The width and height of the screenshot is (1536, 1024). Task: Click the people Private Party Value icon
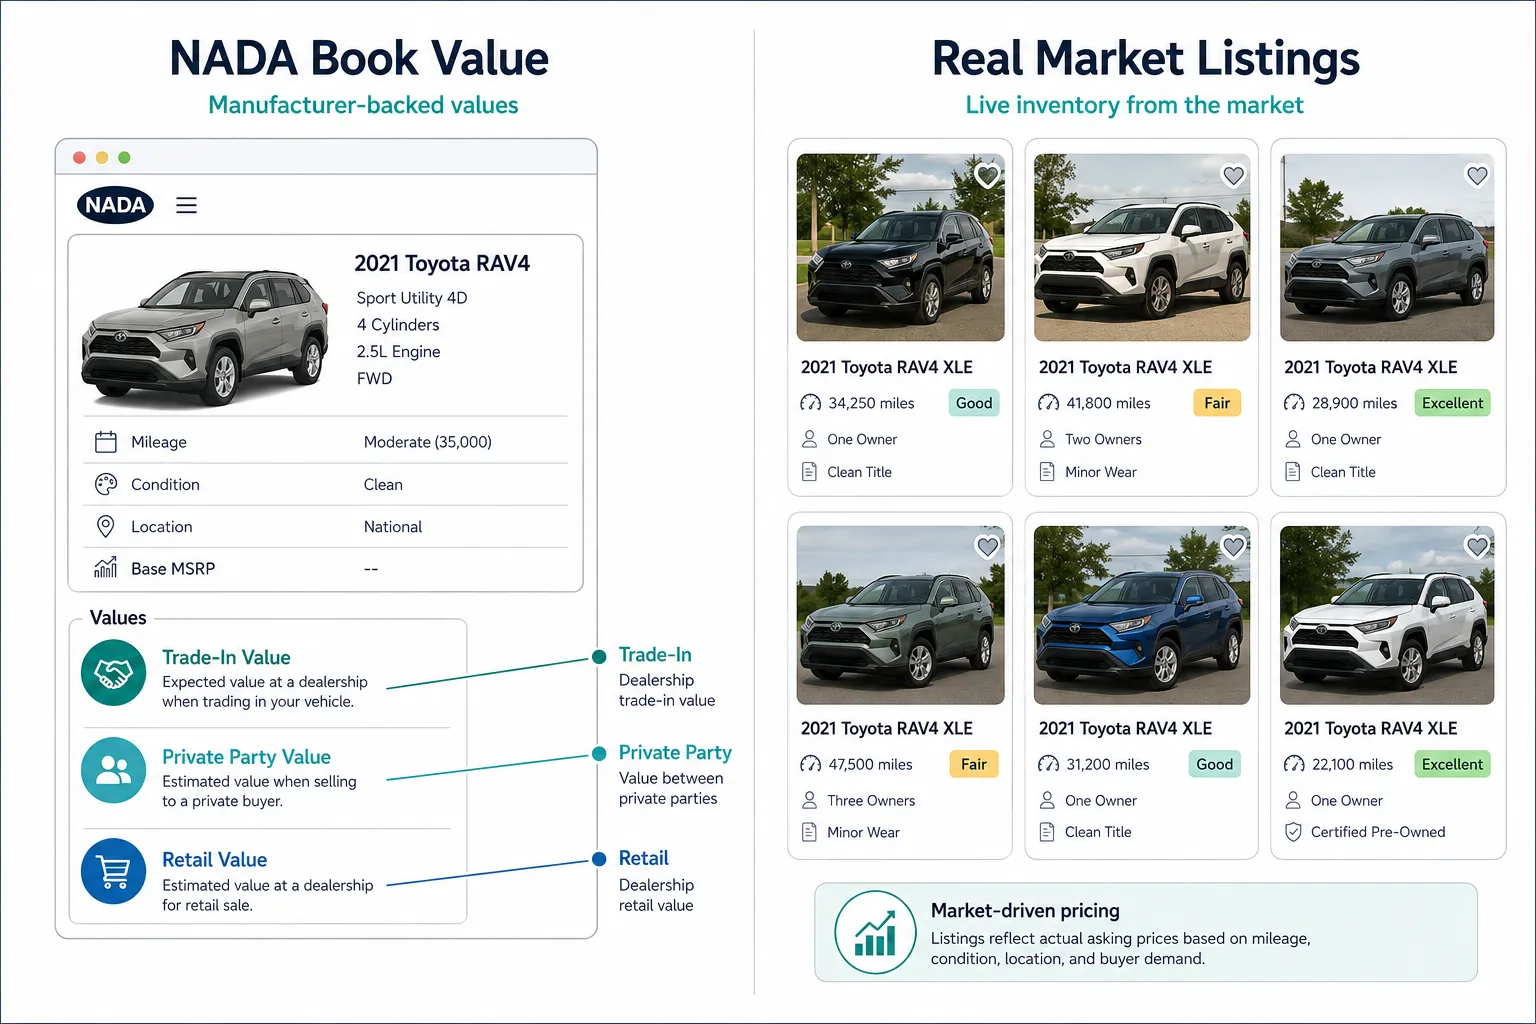tap(113, 770)
